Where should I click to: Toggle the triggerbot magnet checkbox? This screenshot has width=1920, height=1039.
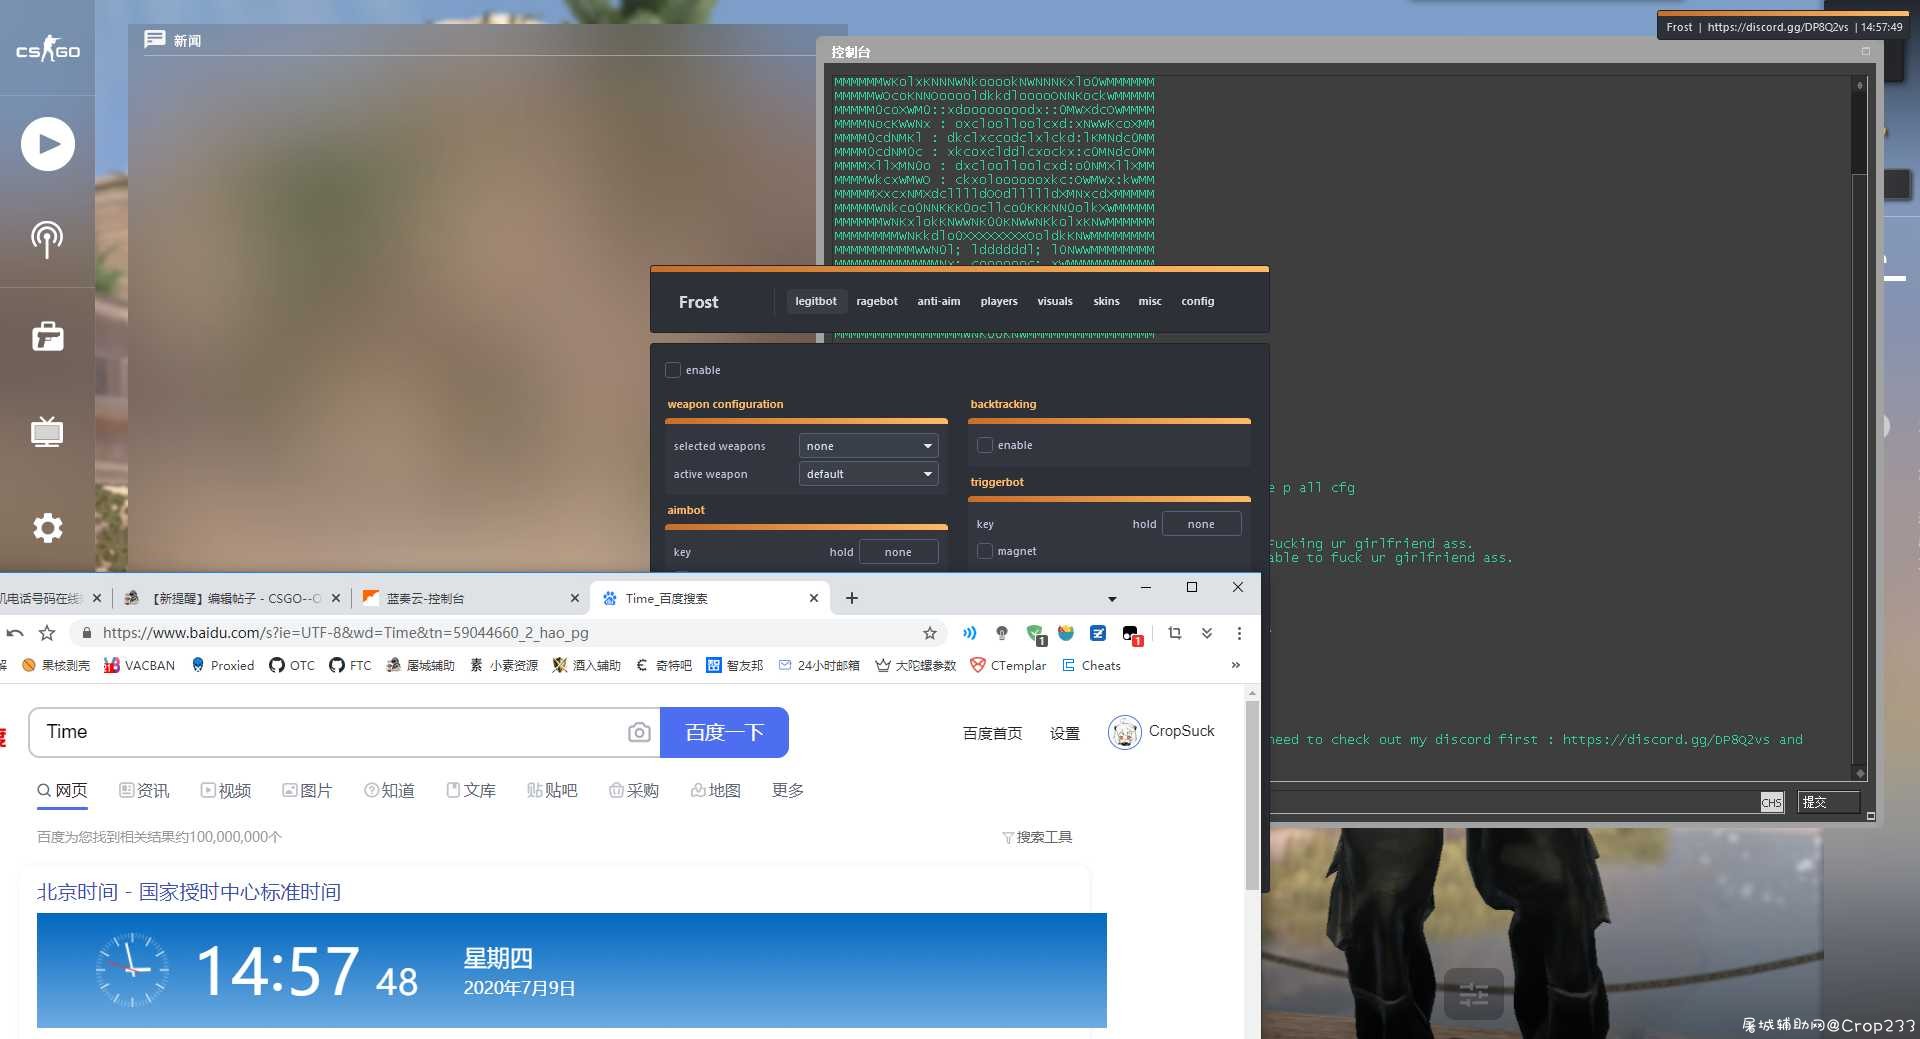985,551
